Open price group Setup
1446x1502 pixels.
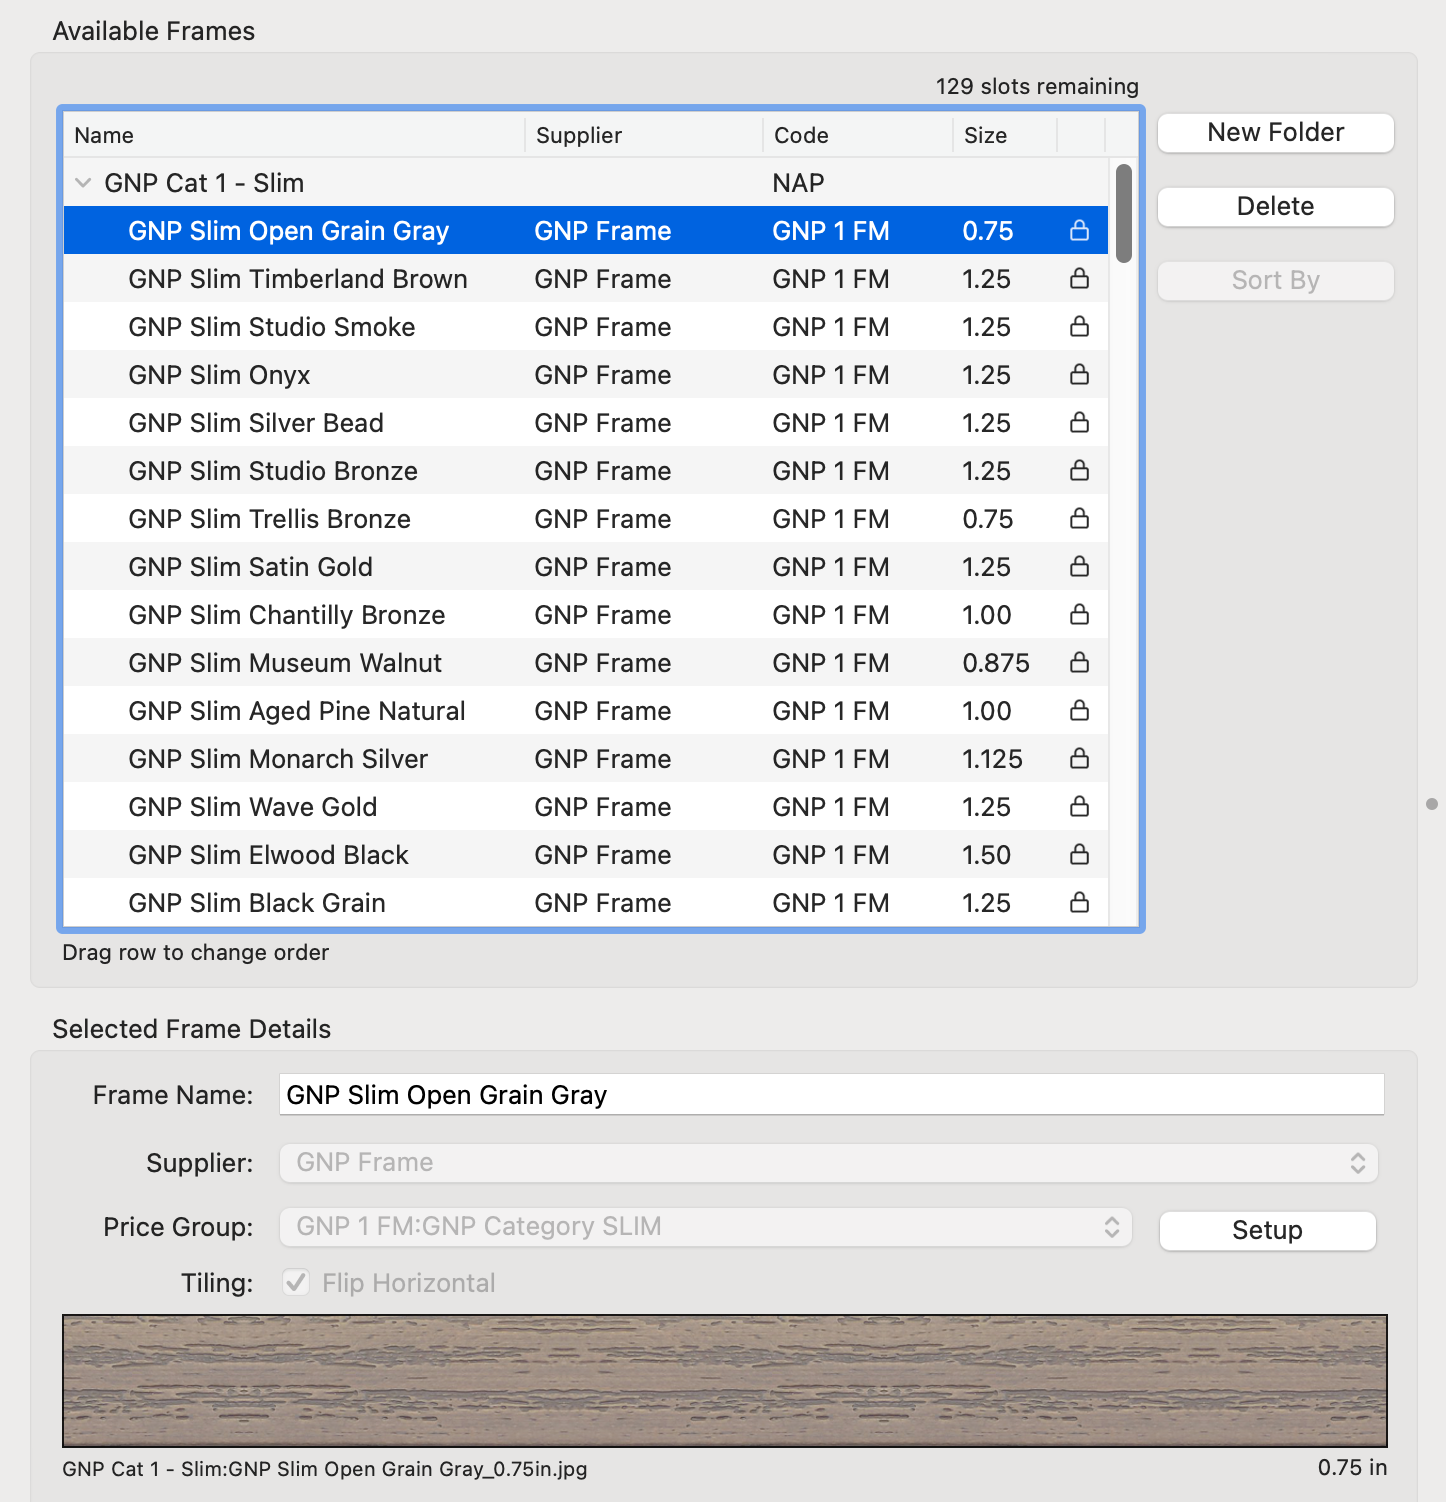(1267, 1230)
